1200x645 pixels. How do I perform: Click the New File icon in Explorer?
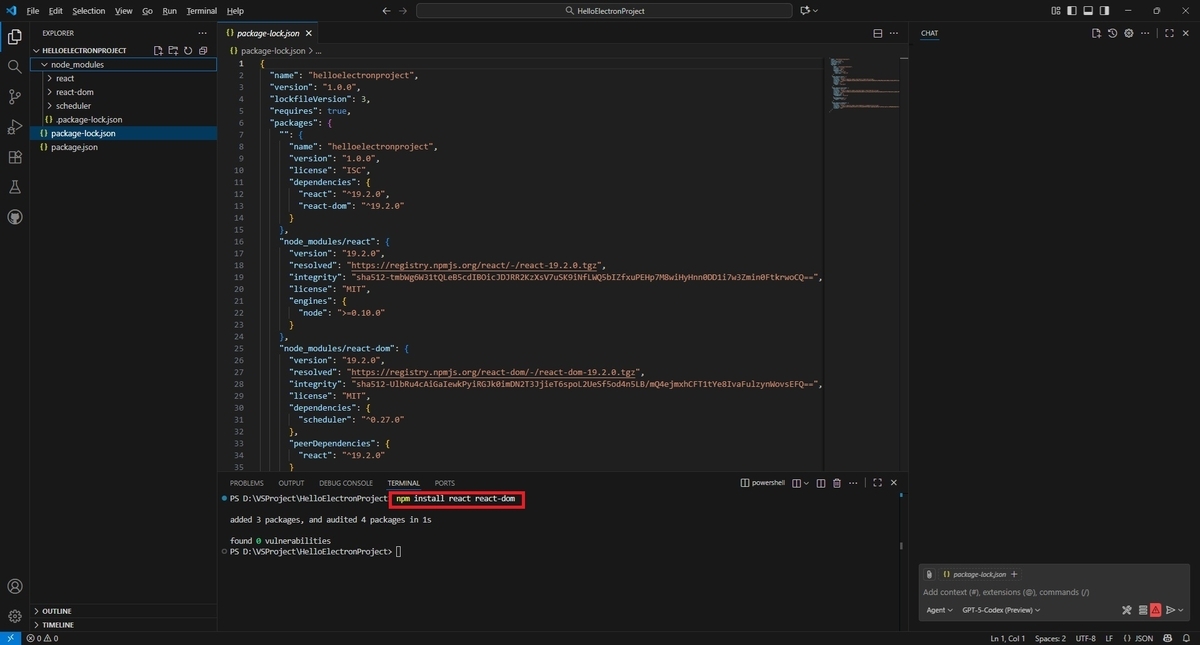159,50
